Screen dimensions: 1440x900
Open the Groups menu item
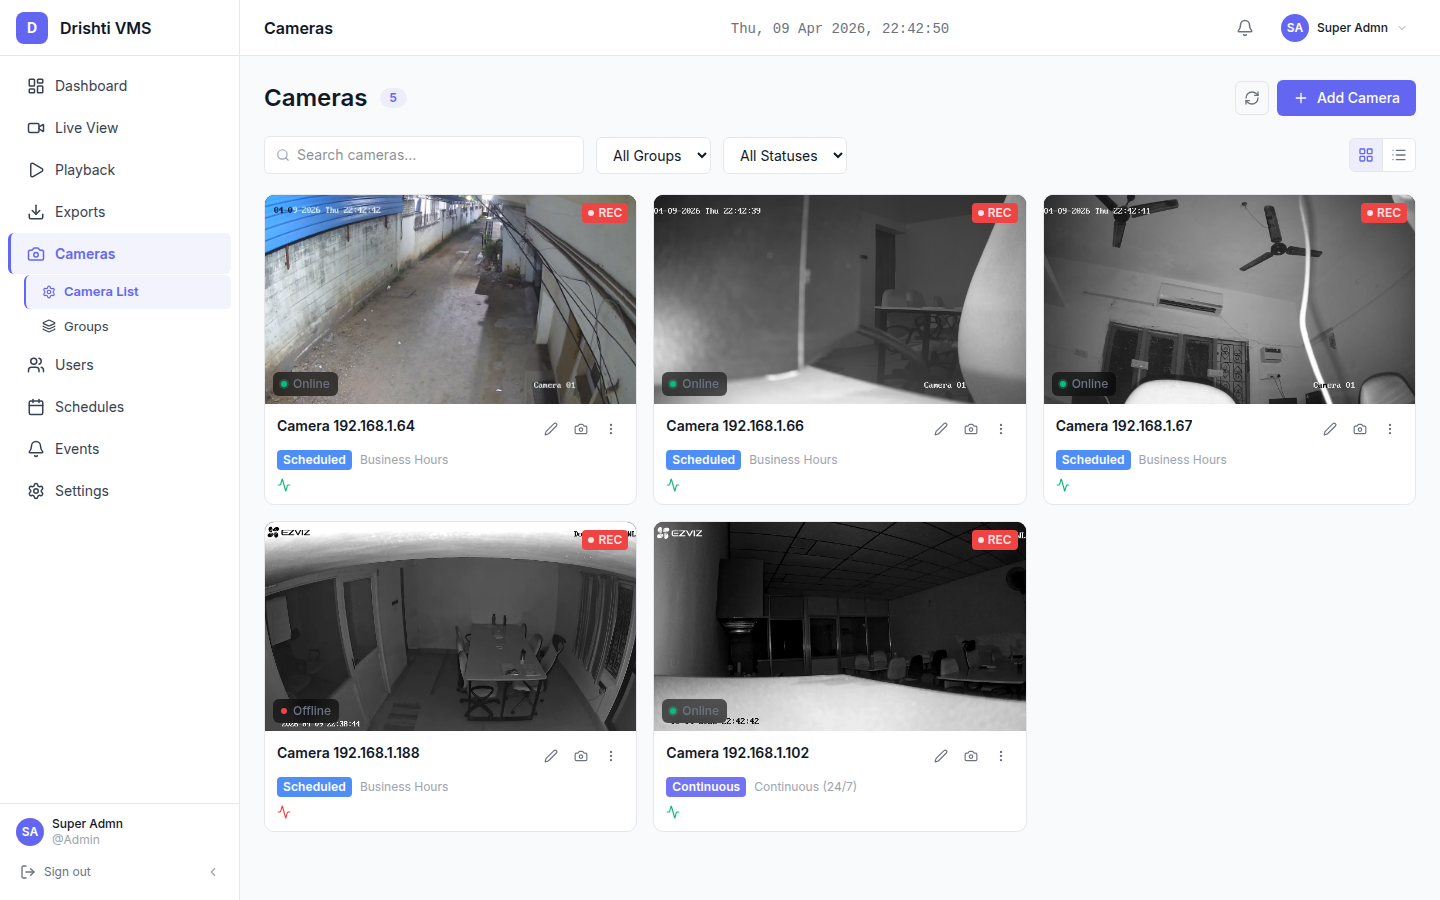[87, 326]
